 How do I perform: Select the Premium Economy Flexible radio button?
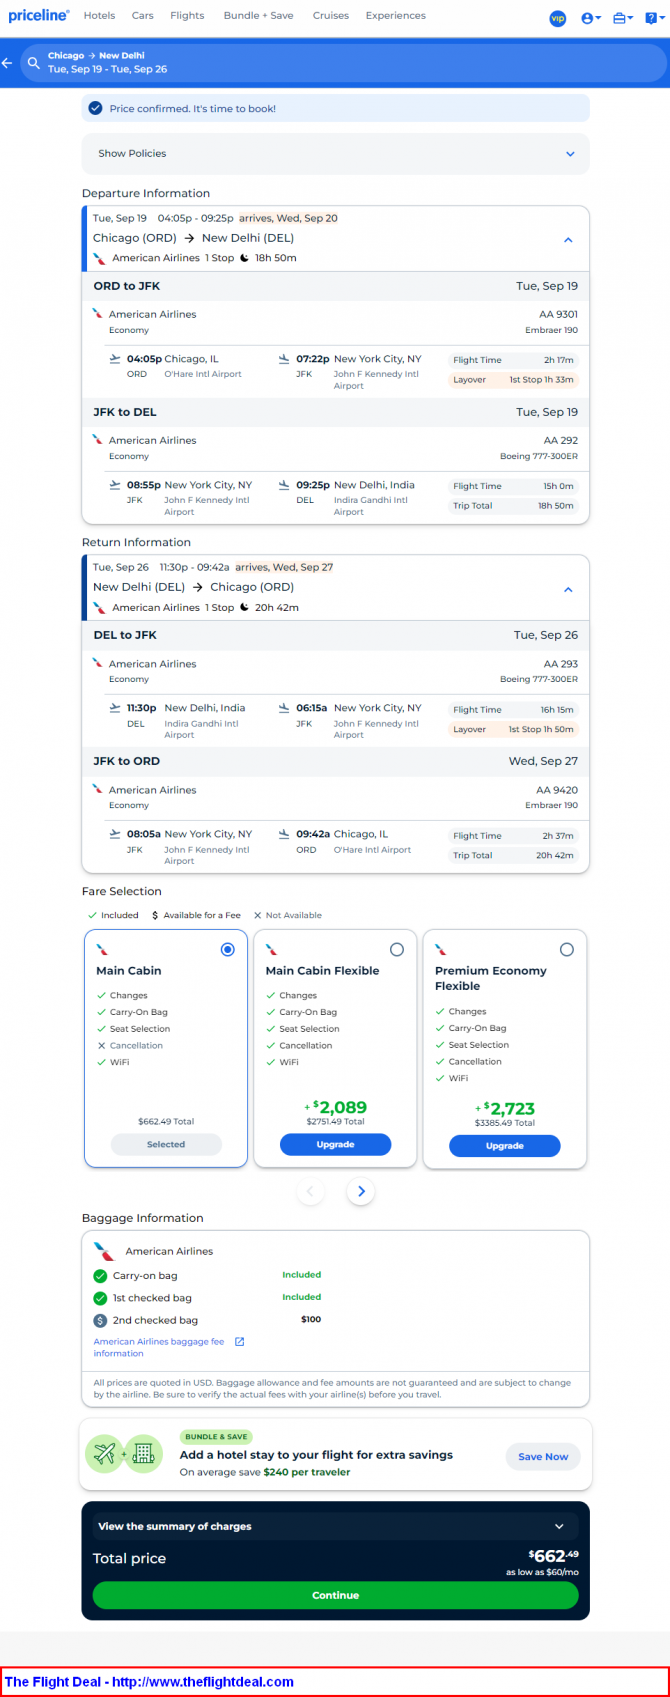pos(567,950)
